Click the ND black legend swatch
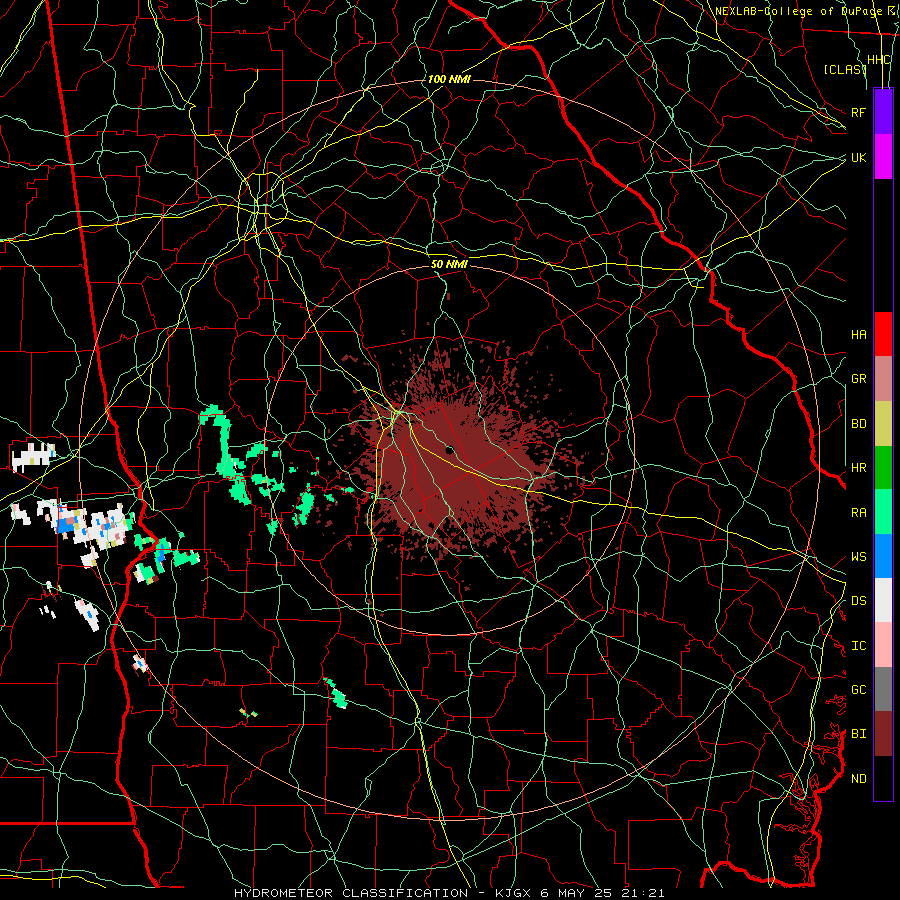Viewport: 900px width, 900px height. pos(883,778)
